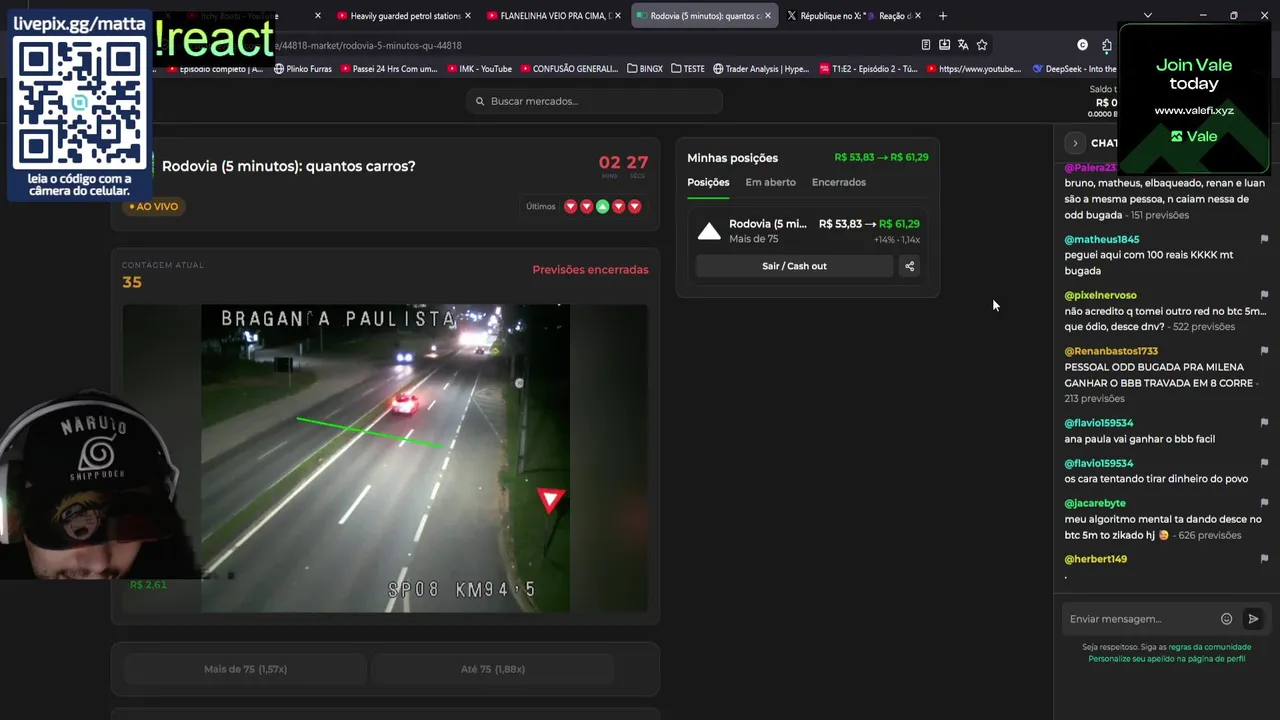Open the browser extensions puzzle icon
This screenshot has width=1280, height=720.
coord(1106,45)
